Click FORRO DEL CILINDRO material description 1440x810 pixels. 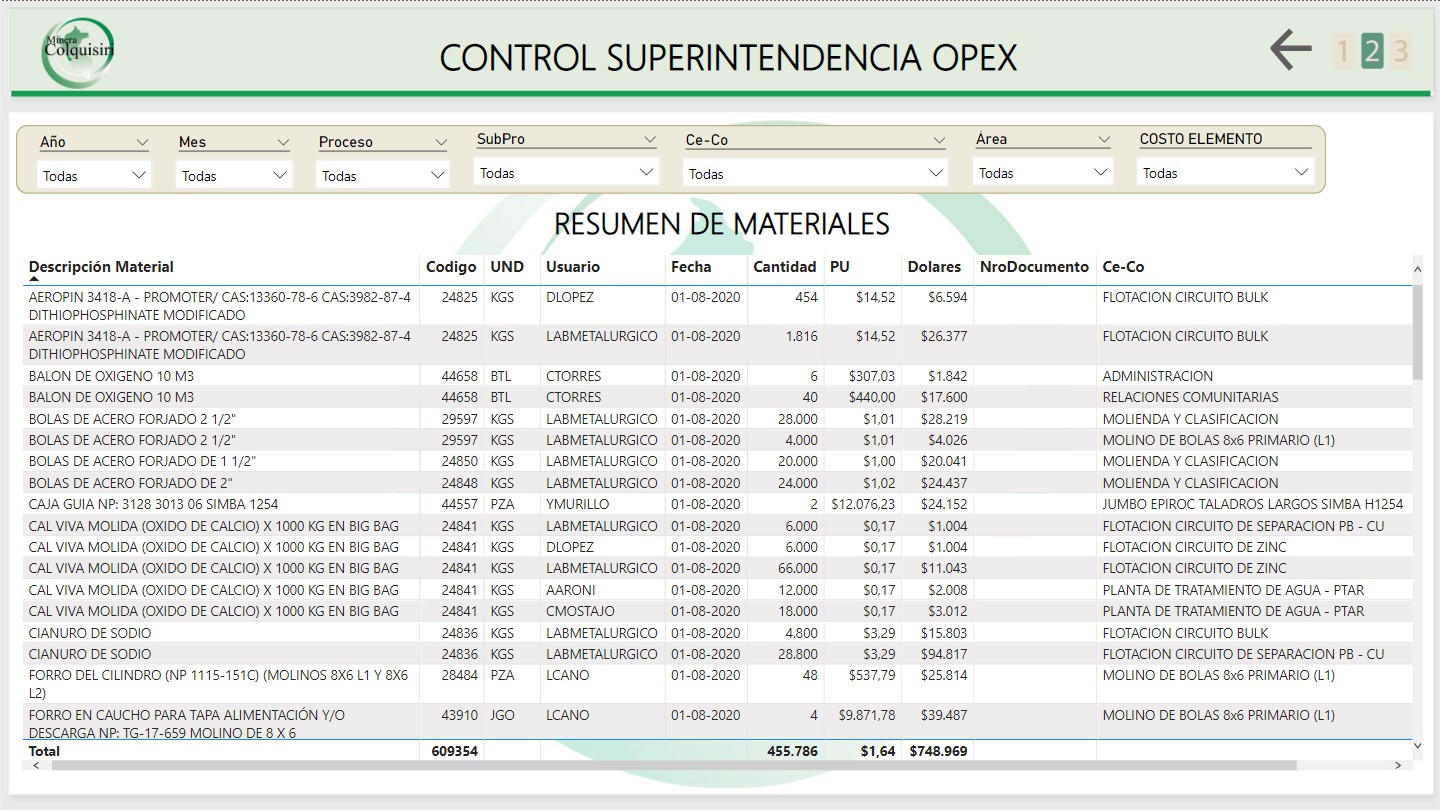[219, 684]
